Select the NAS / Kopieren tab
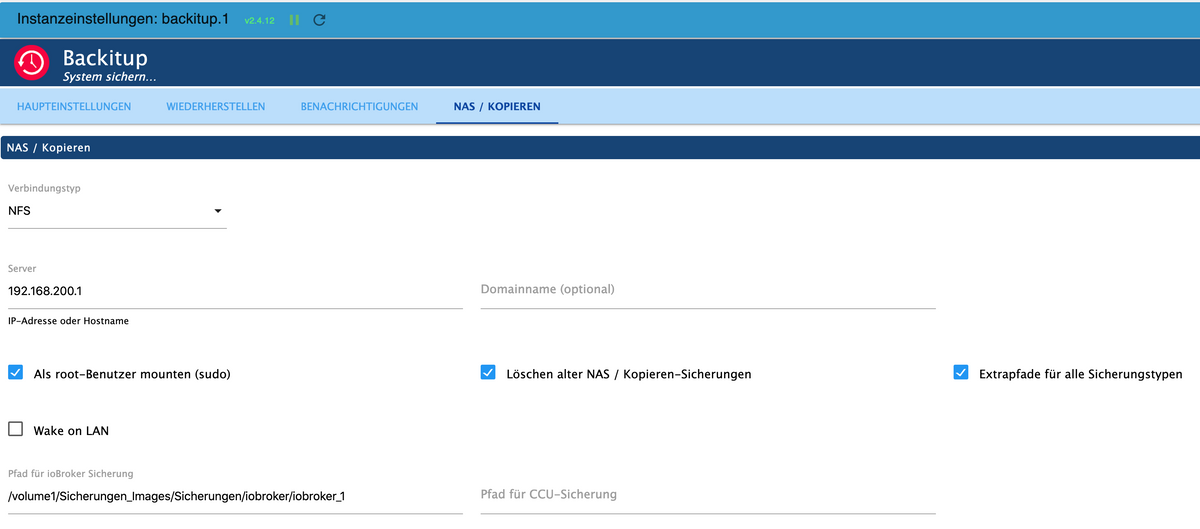Viewport: 1200px width, 529px height. pyautogui.click(x=497, y=106)
